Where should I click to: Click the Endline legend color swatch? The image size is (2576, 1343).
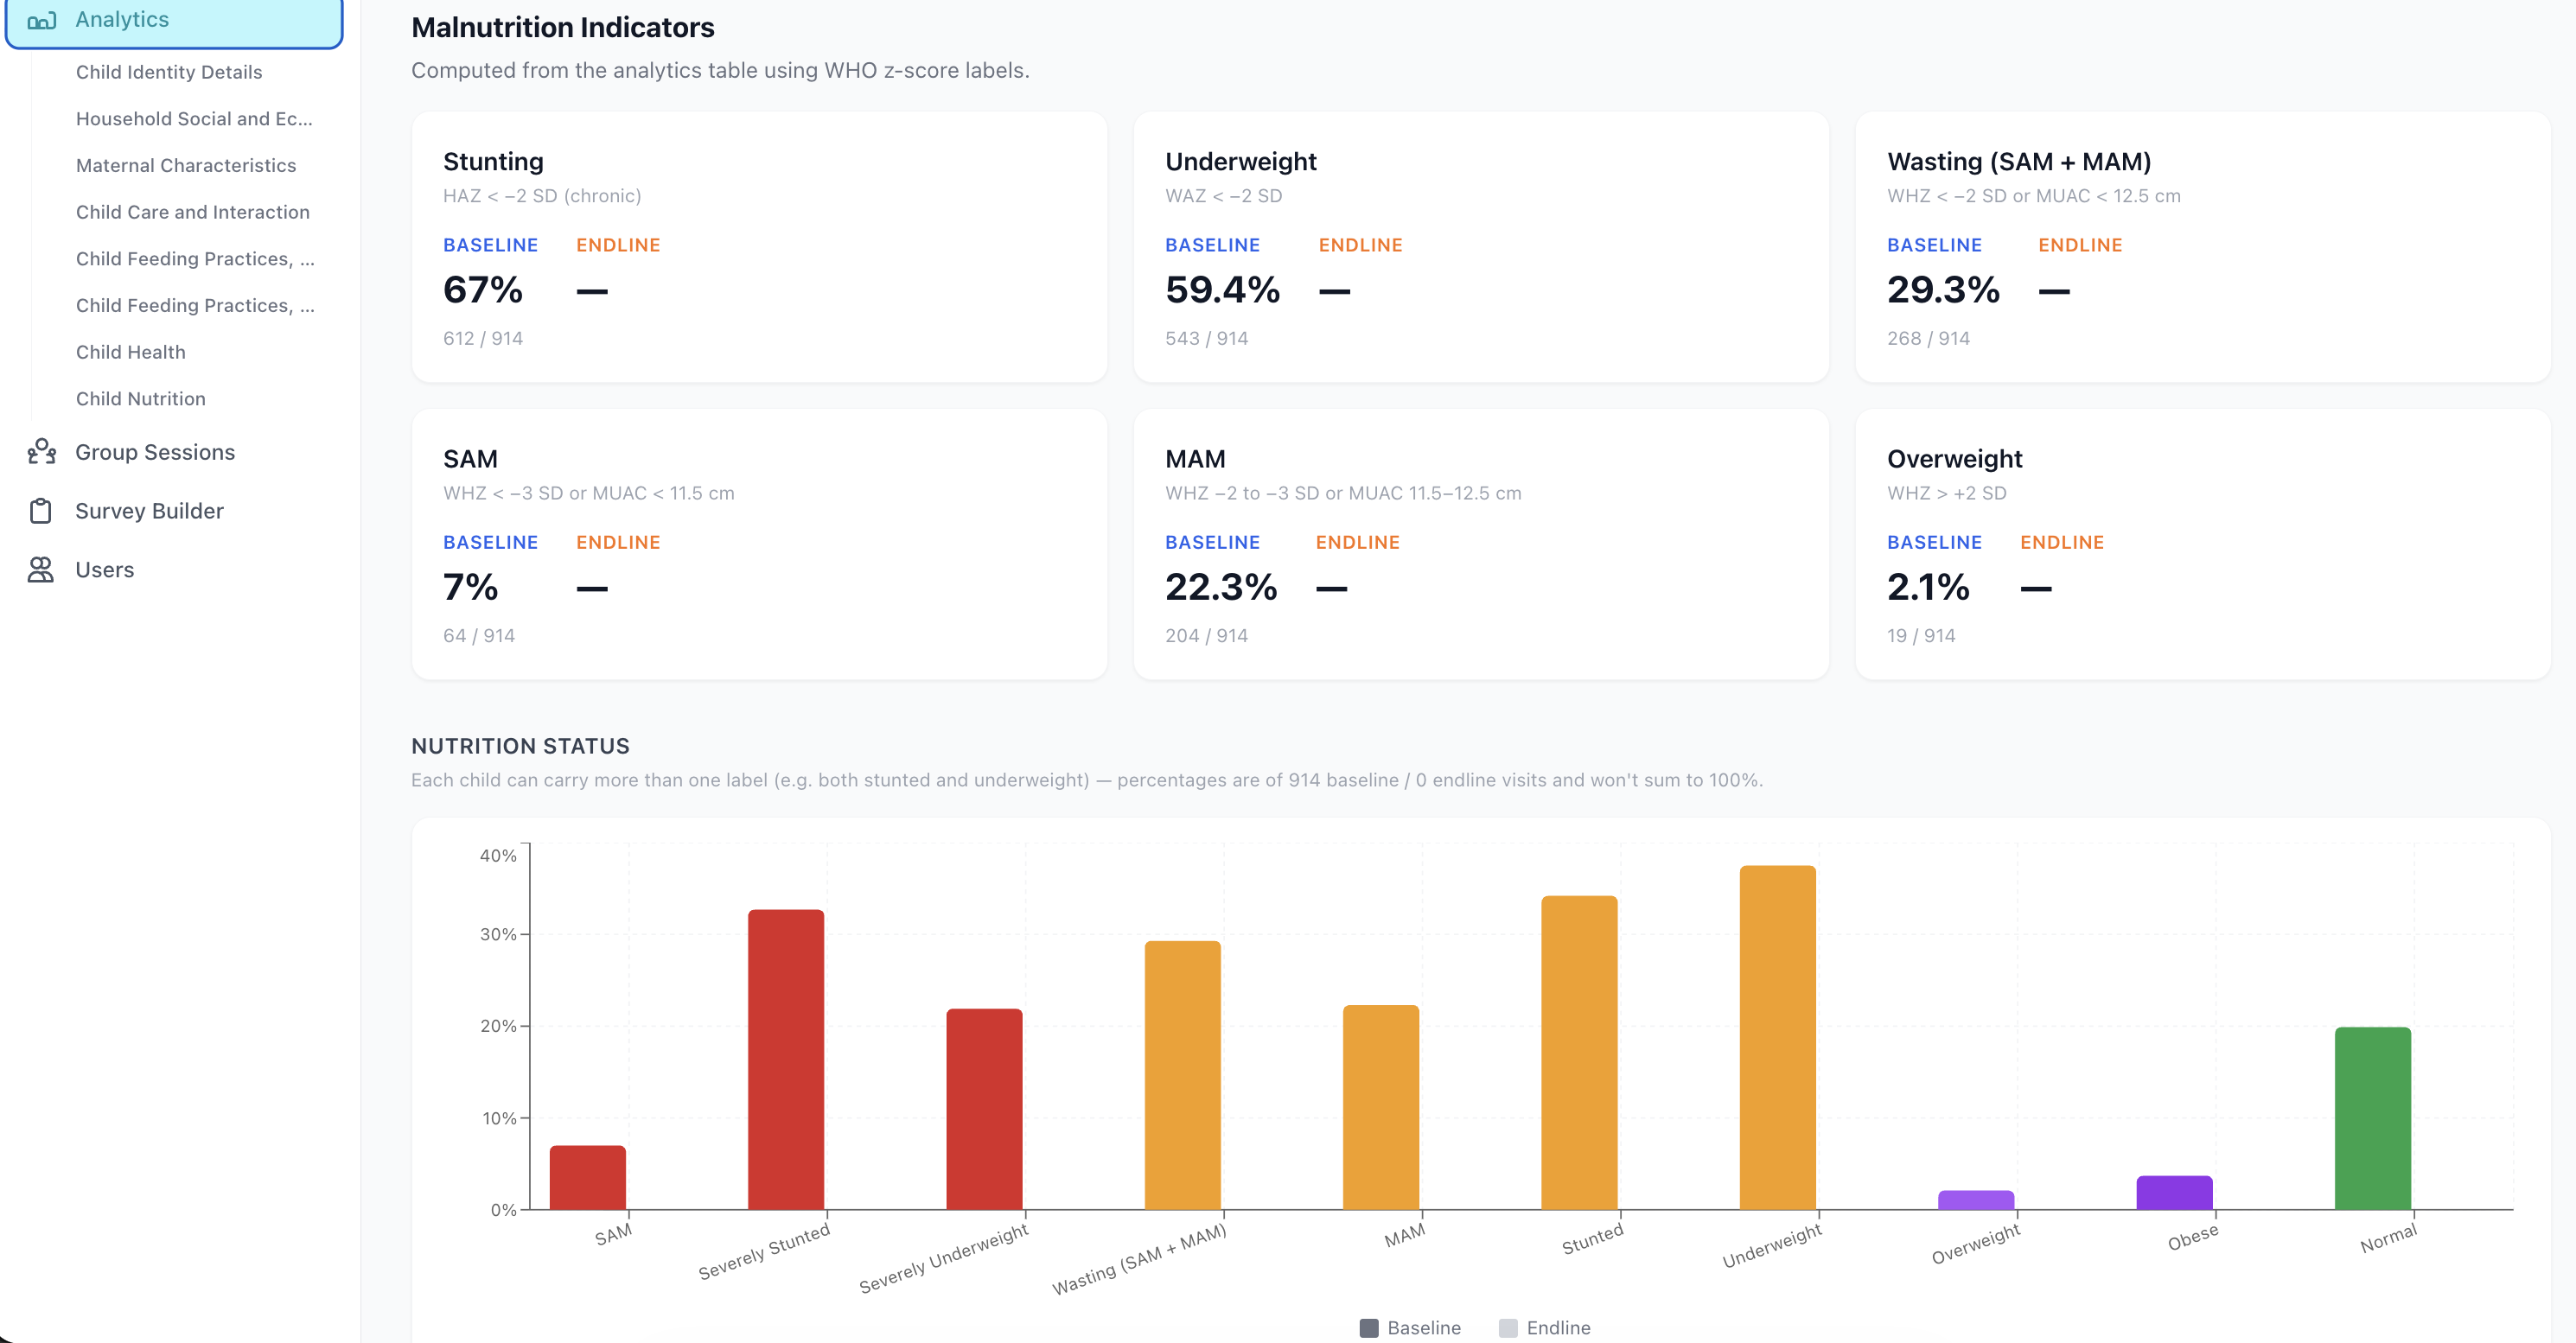[x=1508, y=1328]
